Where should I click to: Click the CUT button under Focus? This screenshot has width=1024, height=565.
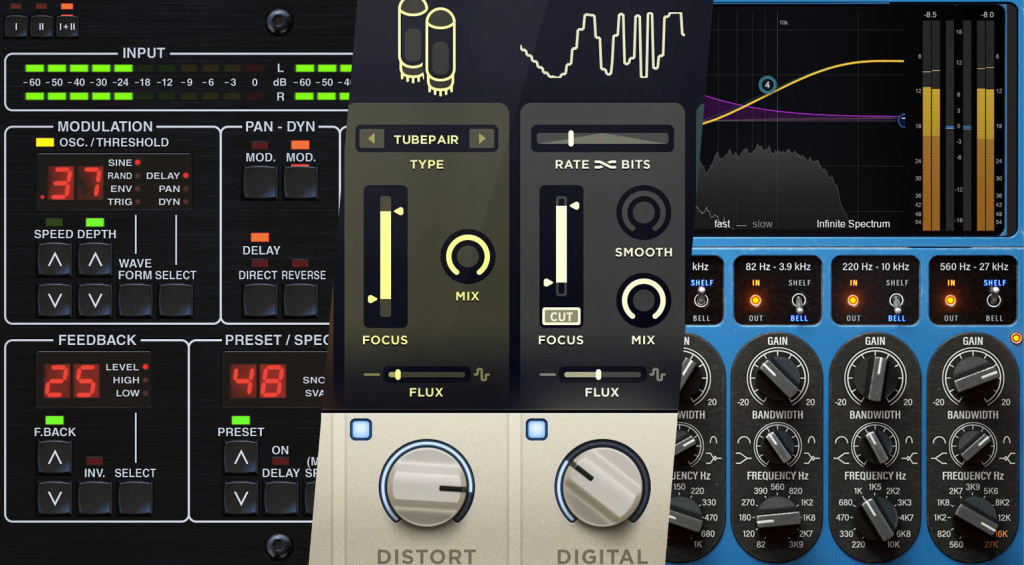(561, 317)
